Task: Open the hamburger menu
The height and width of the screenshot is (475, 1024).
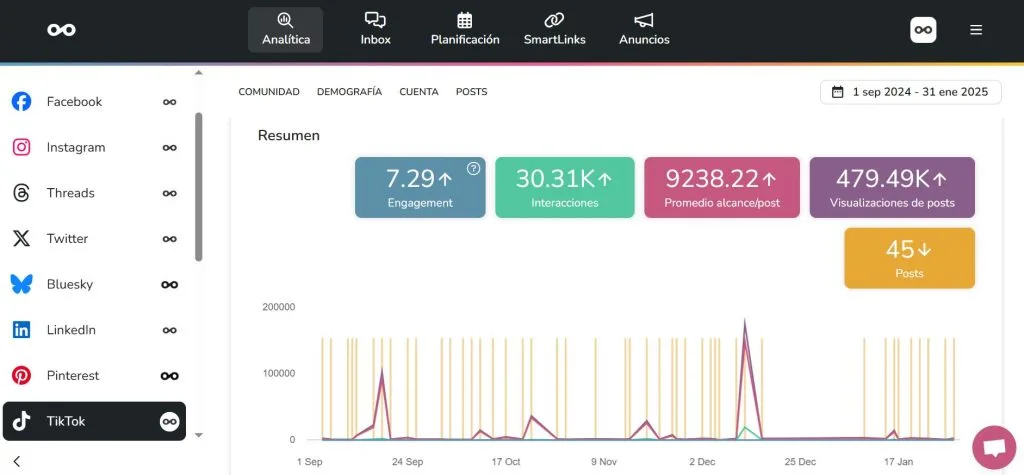Action: pyautogui.click(x=976, y=30)
